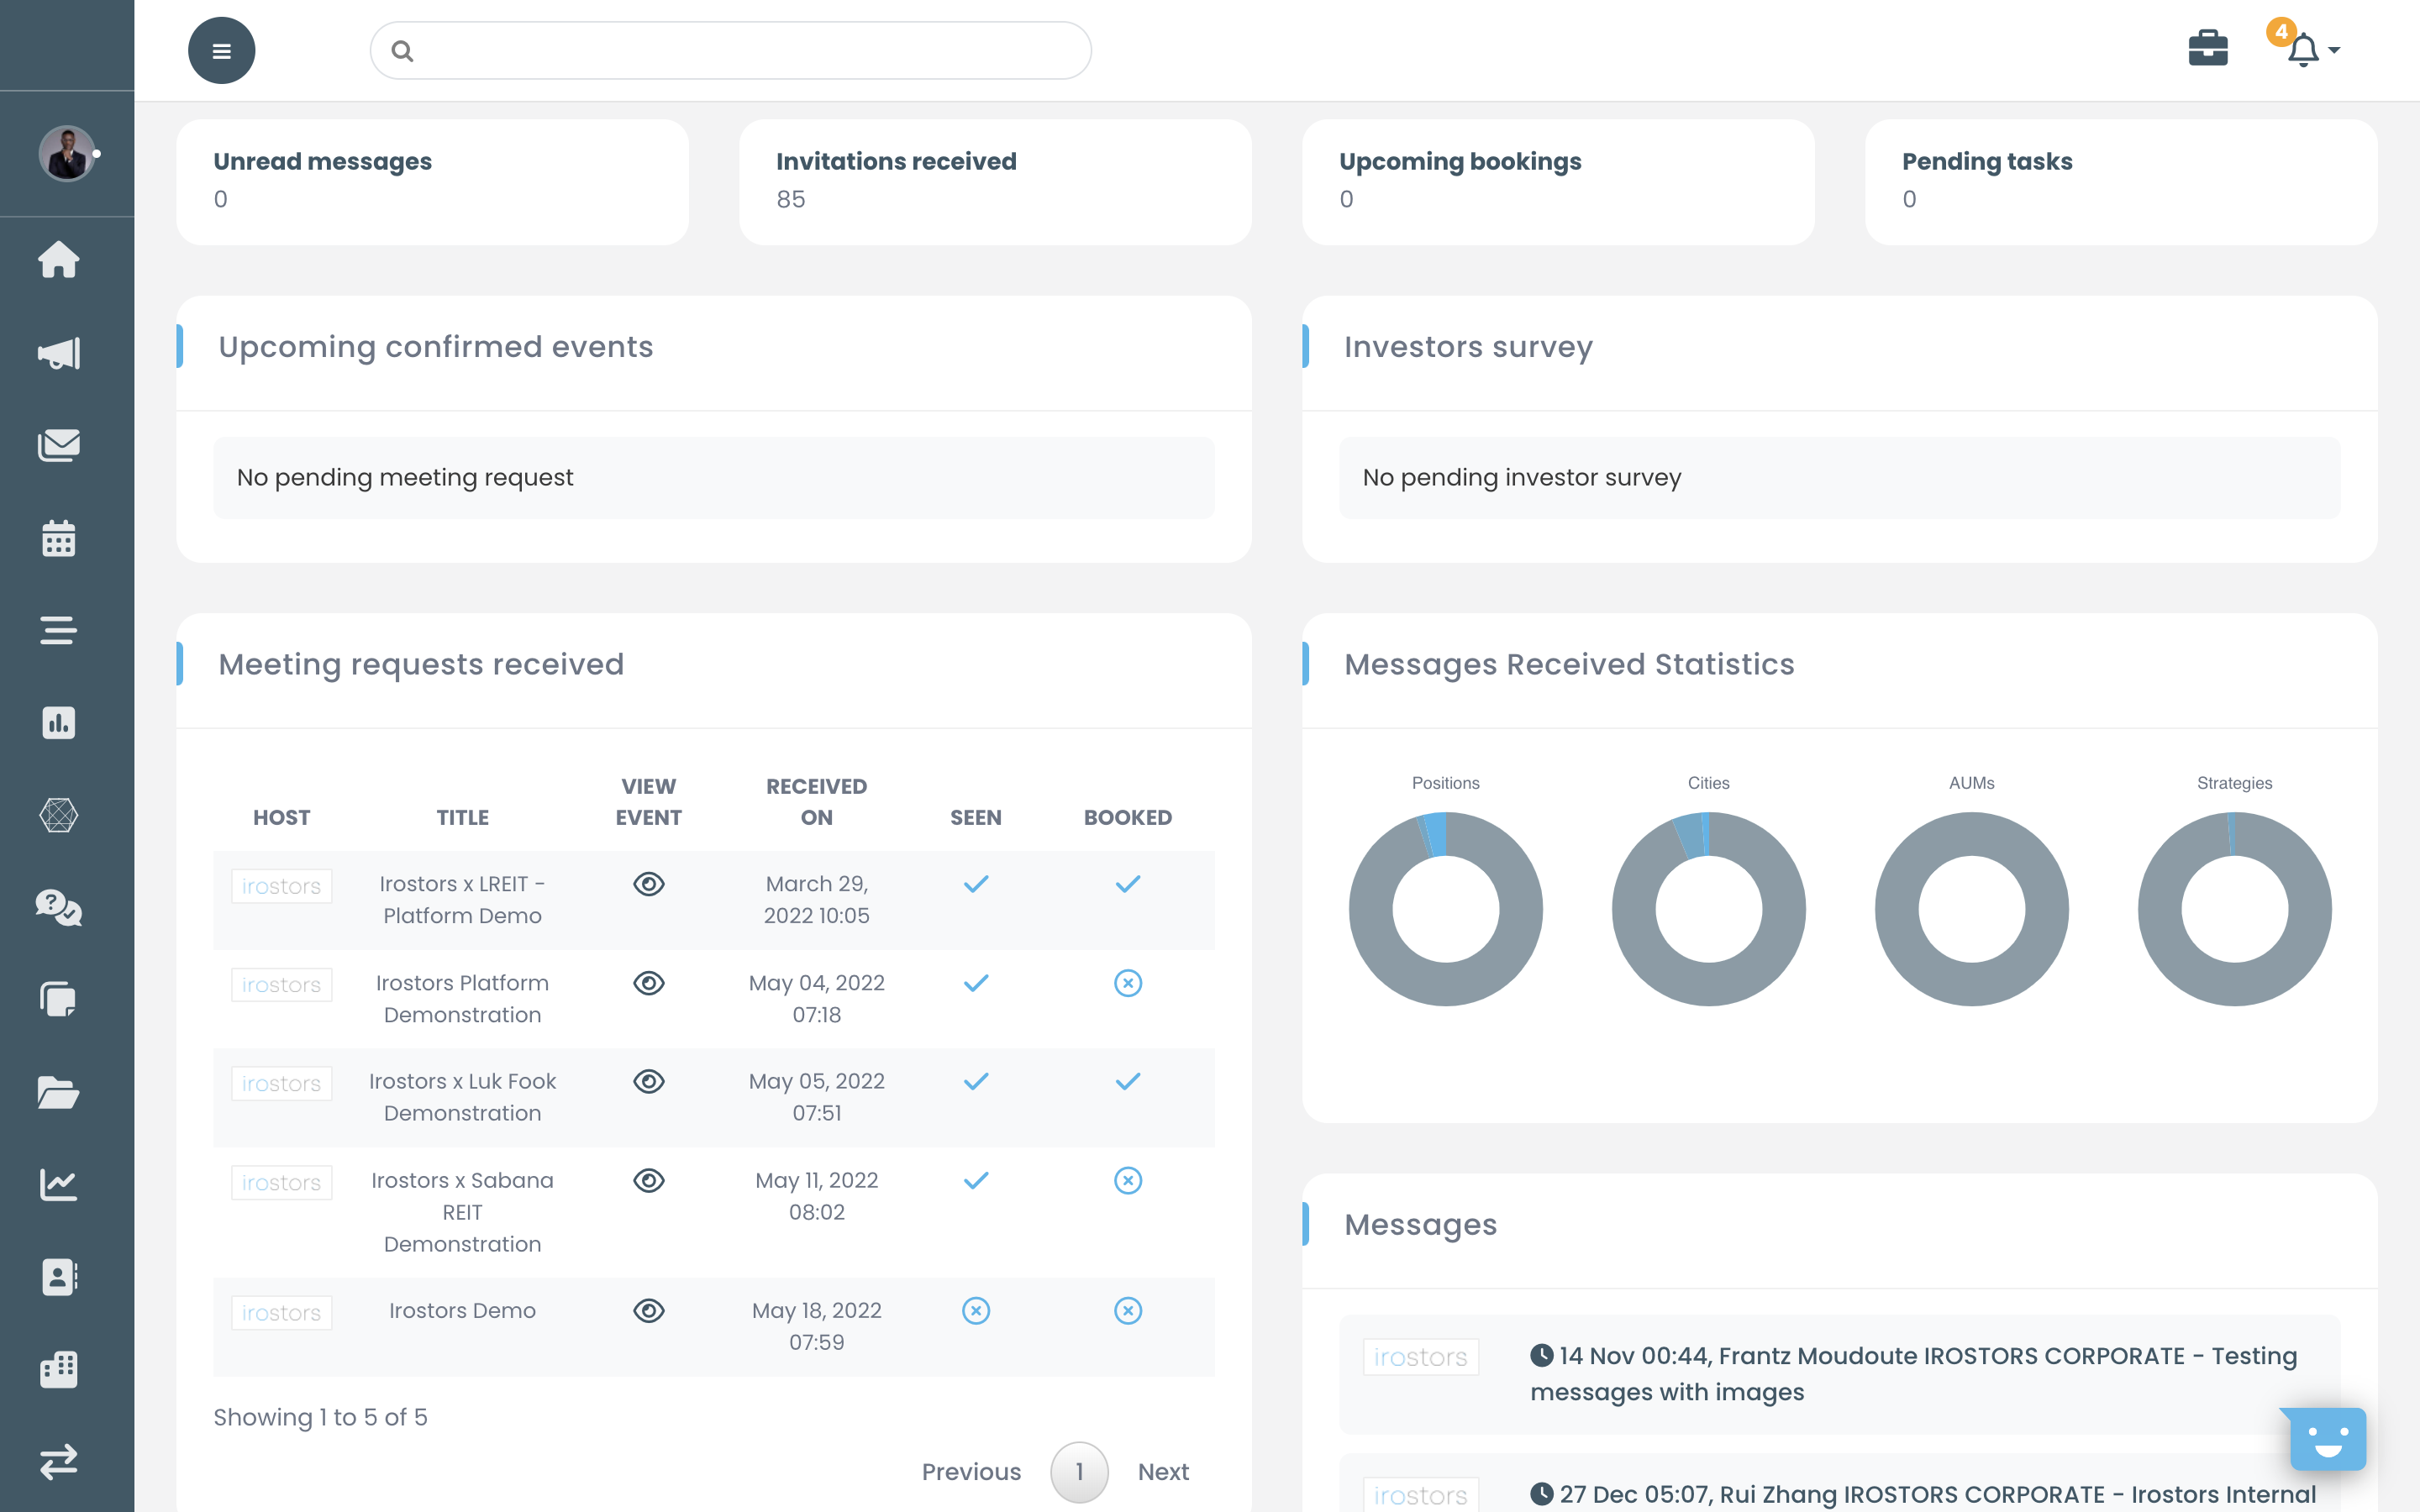View event for Irostors x LREIT Platform Demo
The width and height of the screenshot is (2420, 1512).
(648, 884)
